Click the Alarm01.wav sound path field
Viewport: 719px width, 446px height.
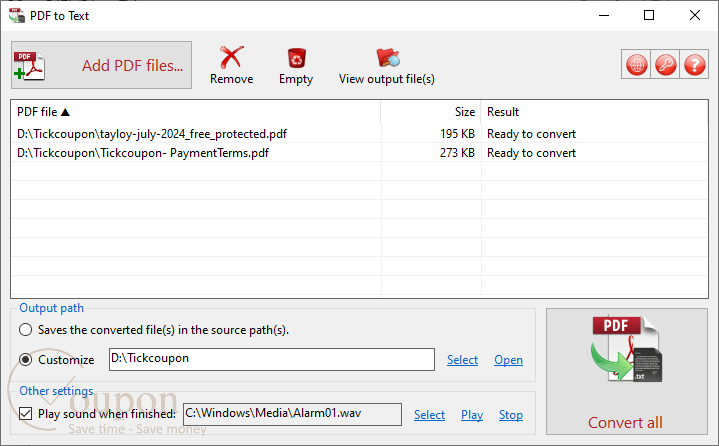[293, 414]
